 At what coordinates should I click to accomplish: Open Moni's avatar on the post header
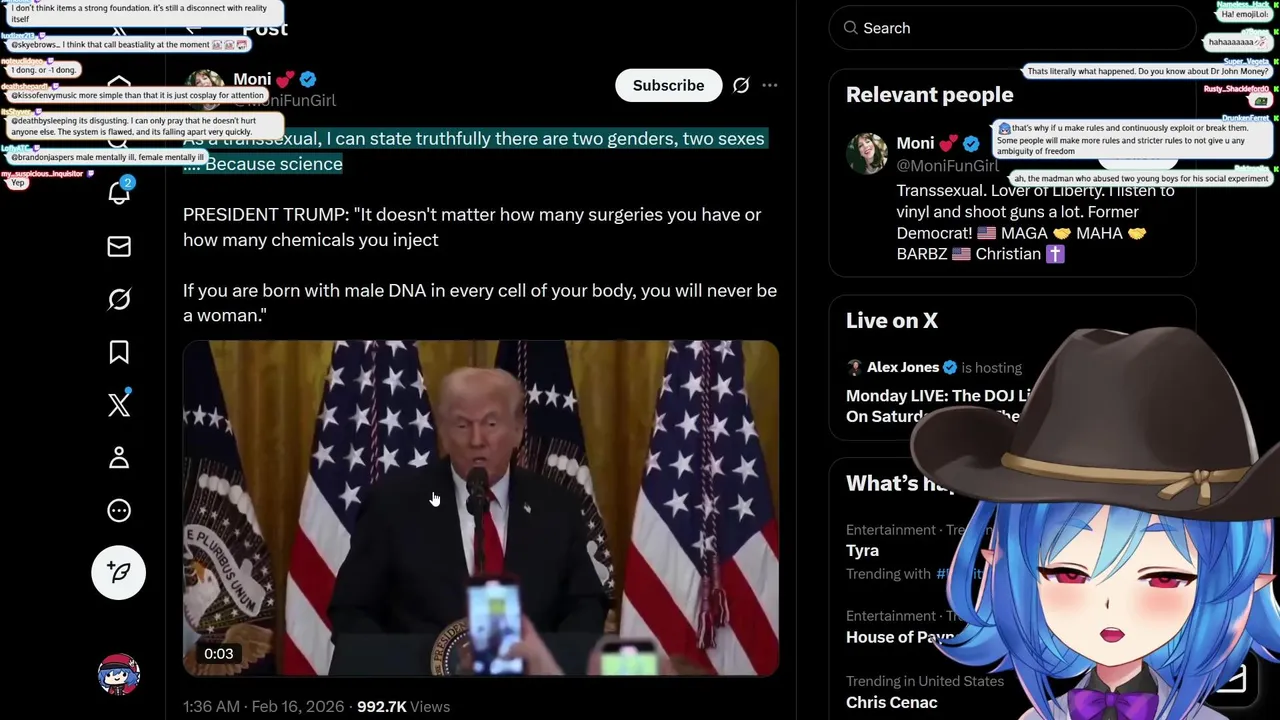[x=205, y=89]
